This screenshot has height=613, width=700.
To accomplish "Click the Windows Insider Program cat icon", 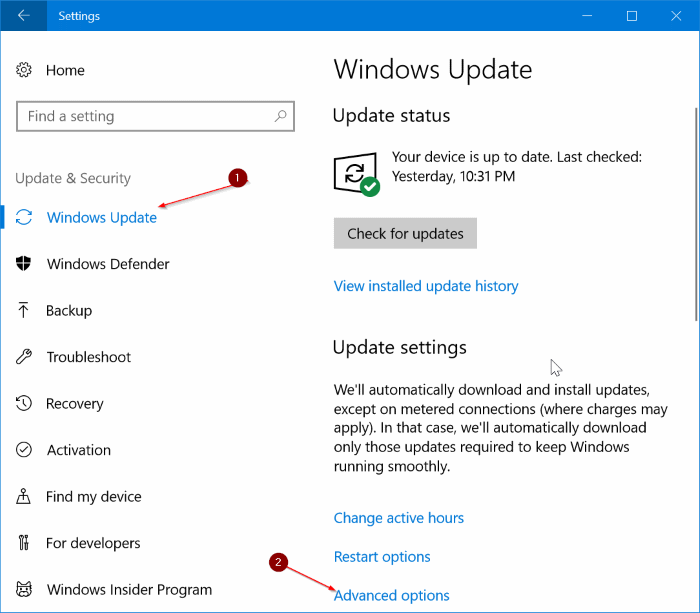I will click(24, 589).
